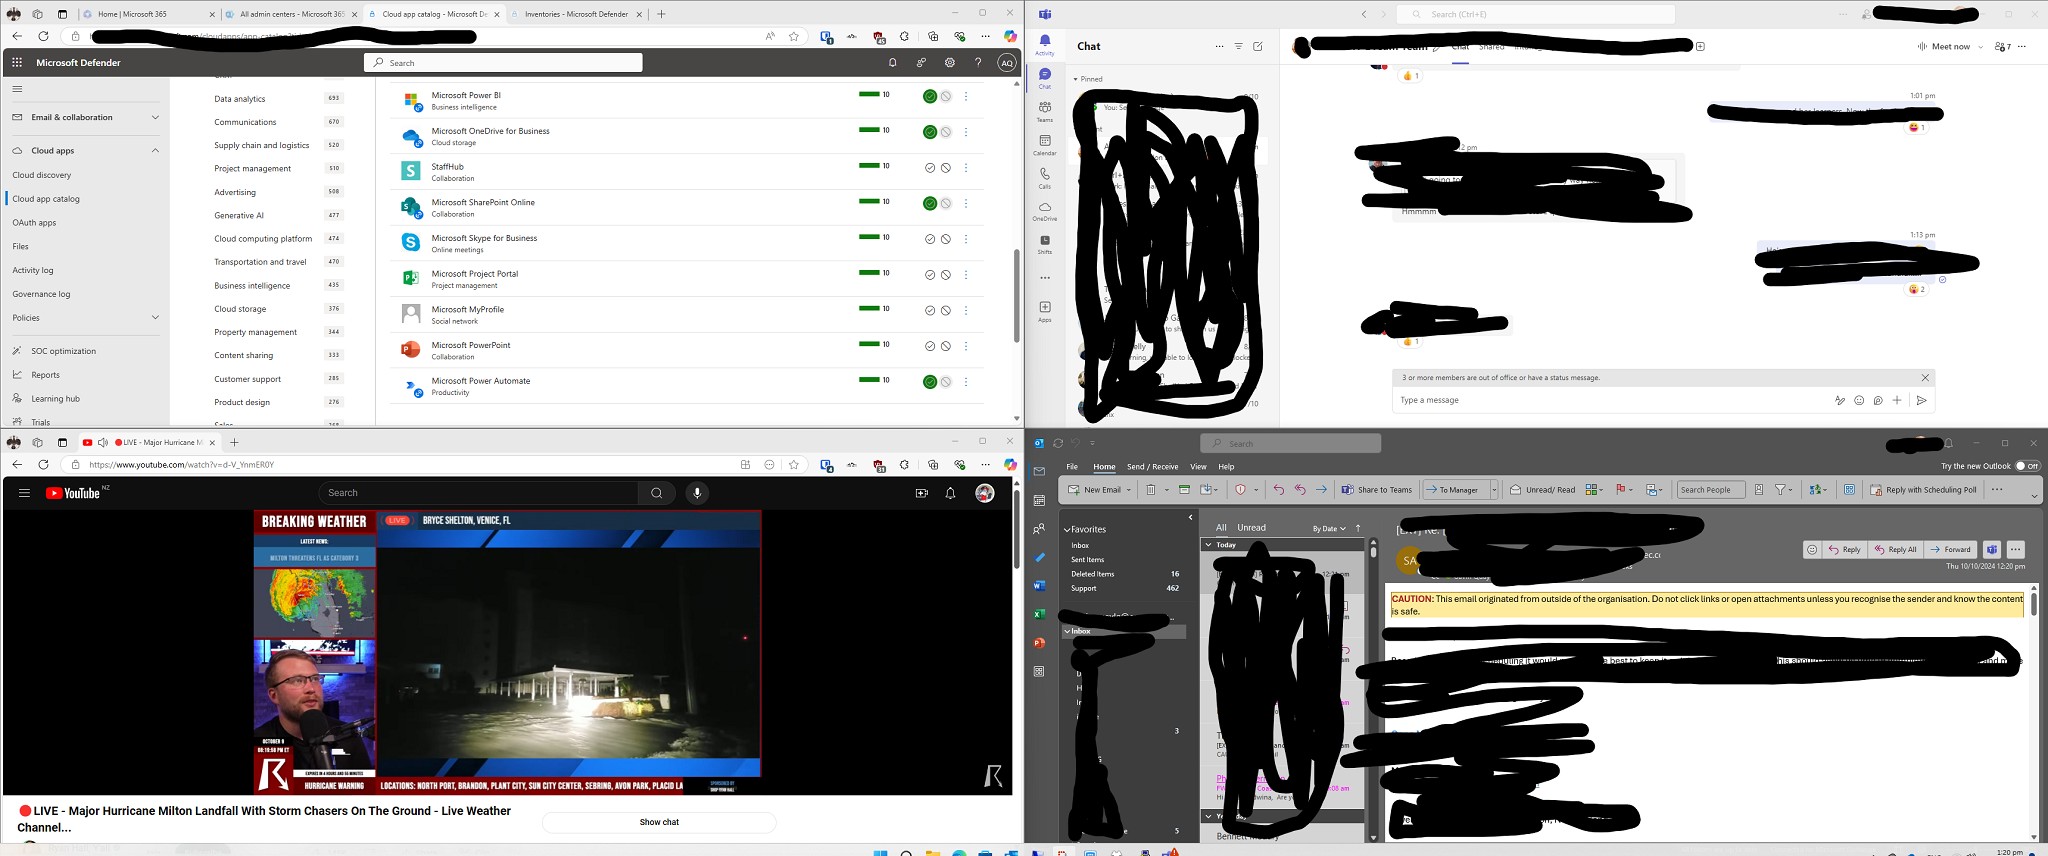Switch to Unread filter in Outlook list
Image resolution: width=2048 pixels, height=856 pixels.
pos(1251,528)
